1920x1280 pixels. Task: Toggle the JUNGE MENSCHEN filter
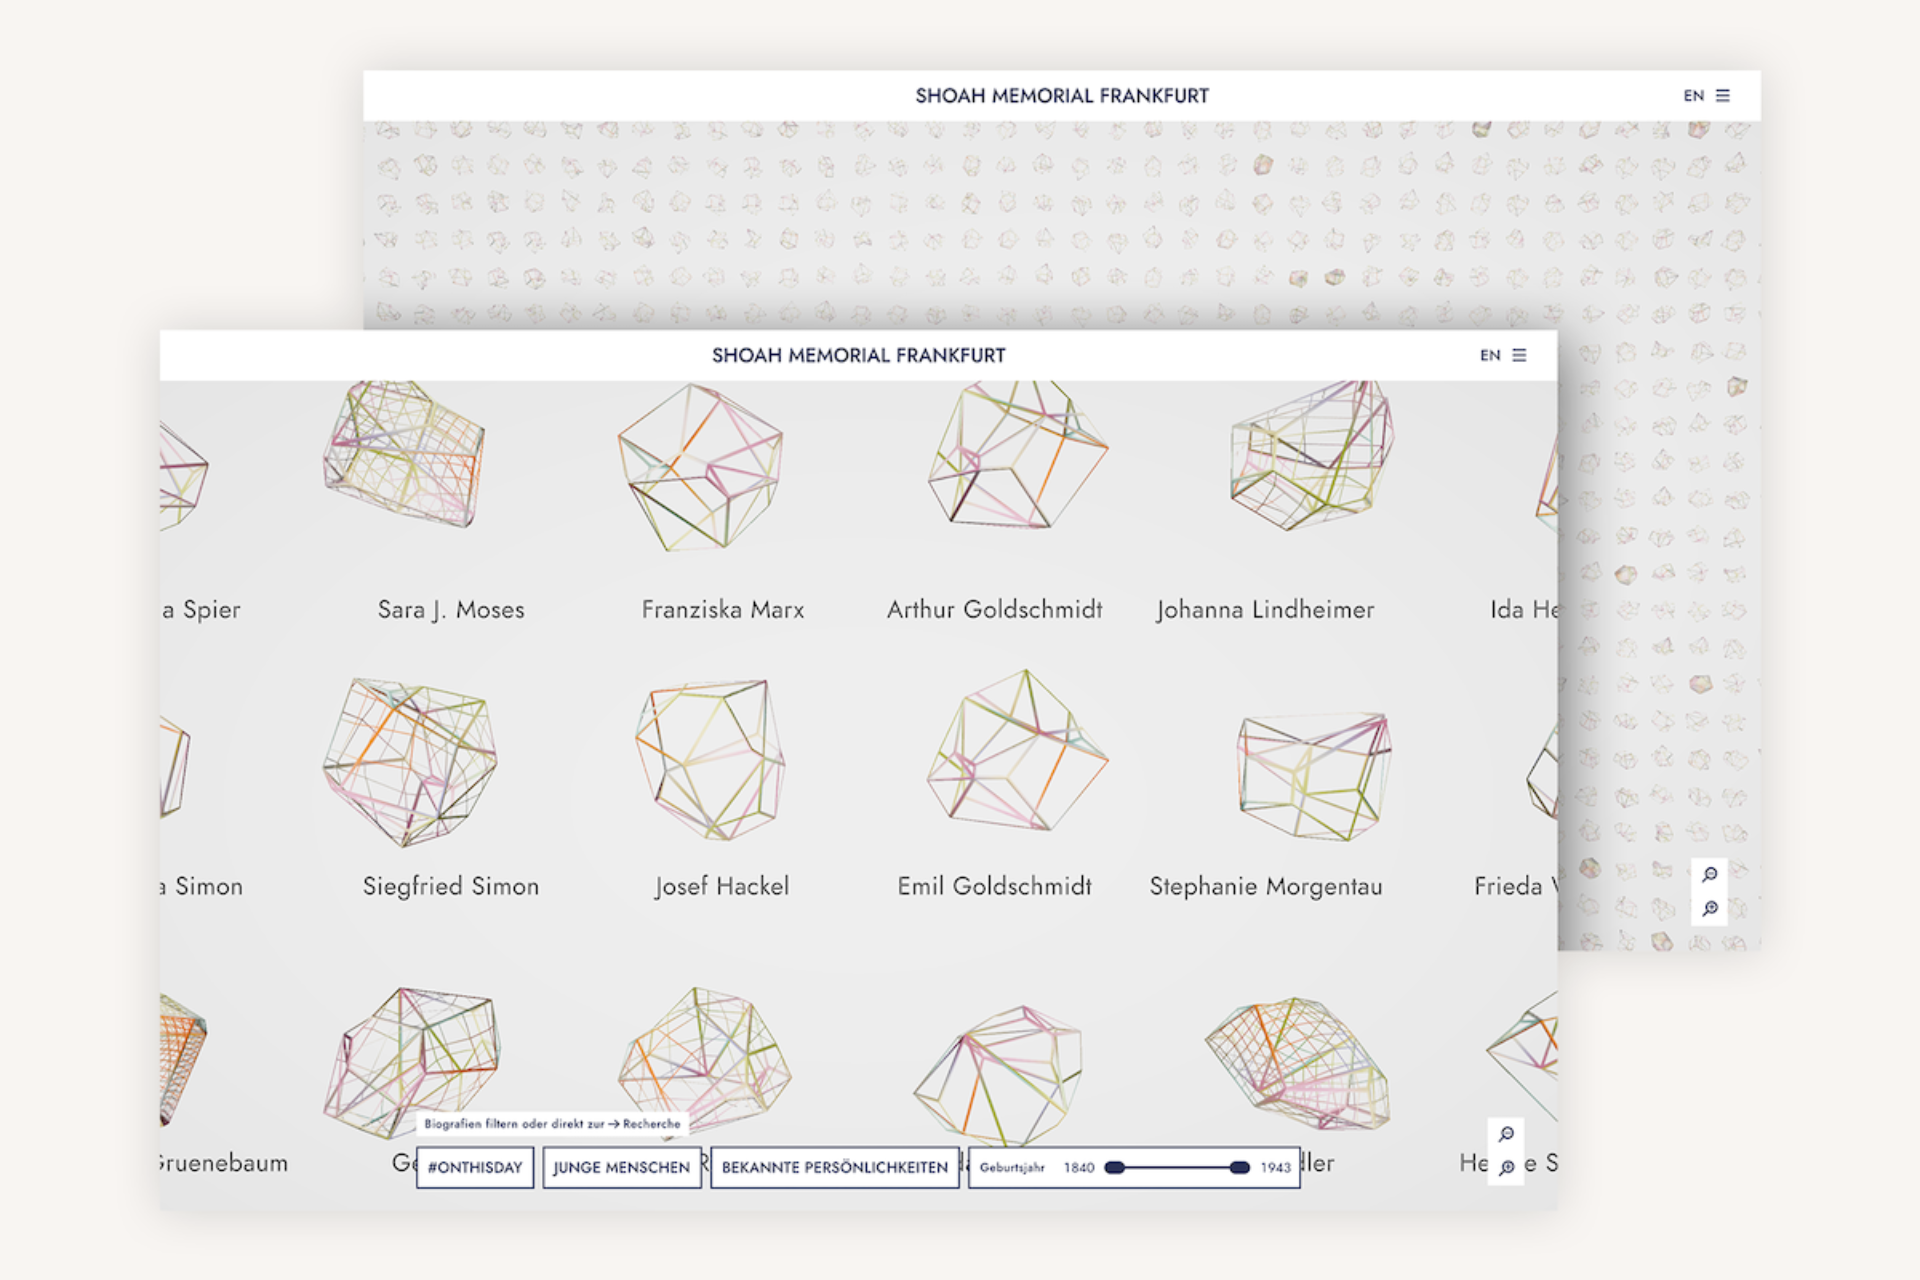point(621,1167)
